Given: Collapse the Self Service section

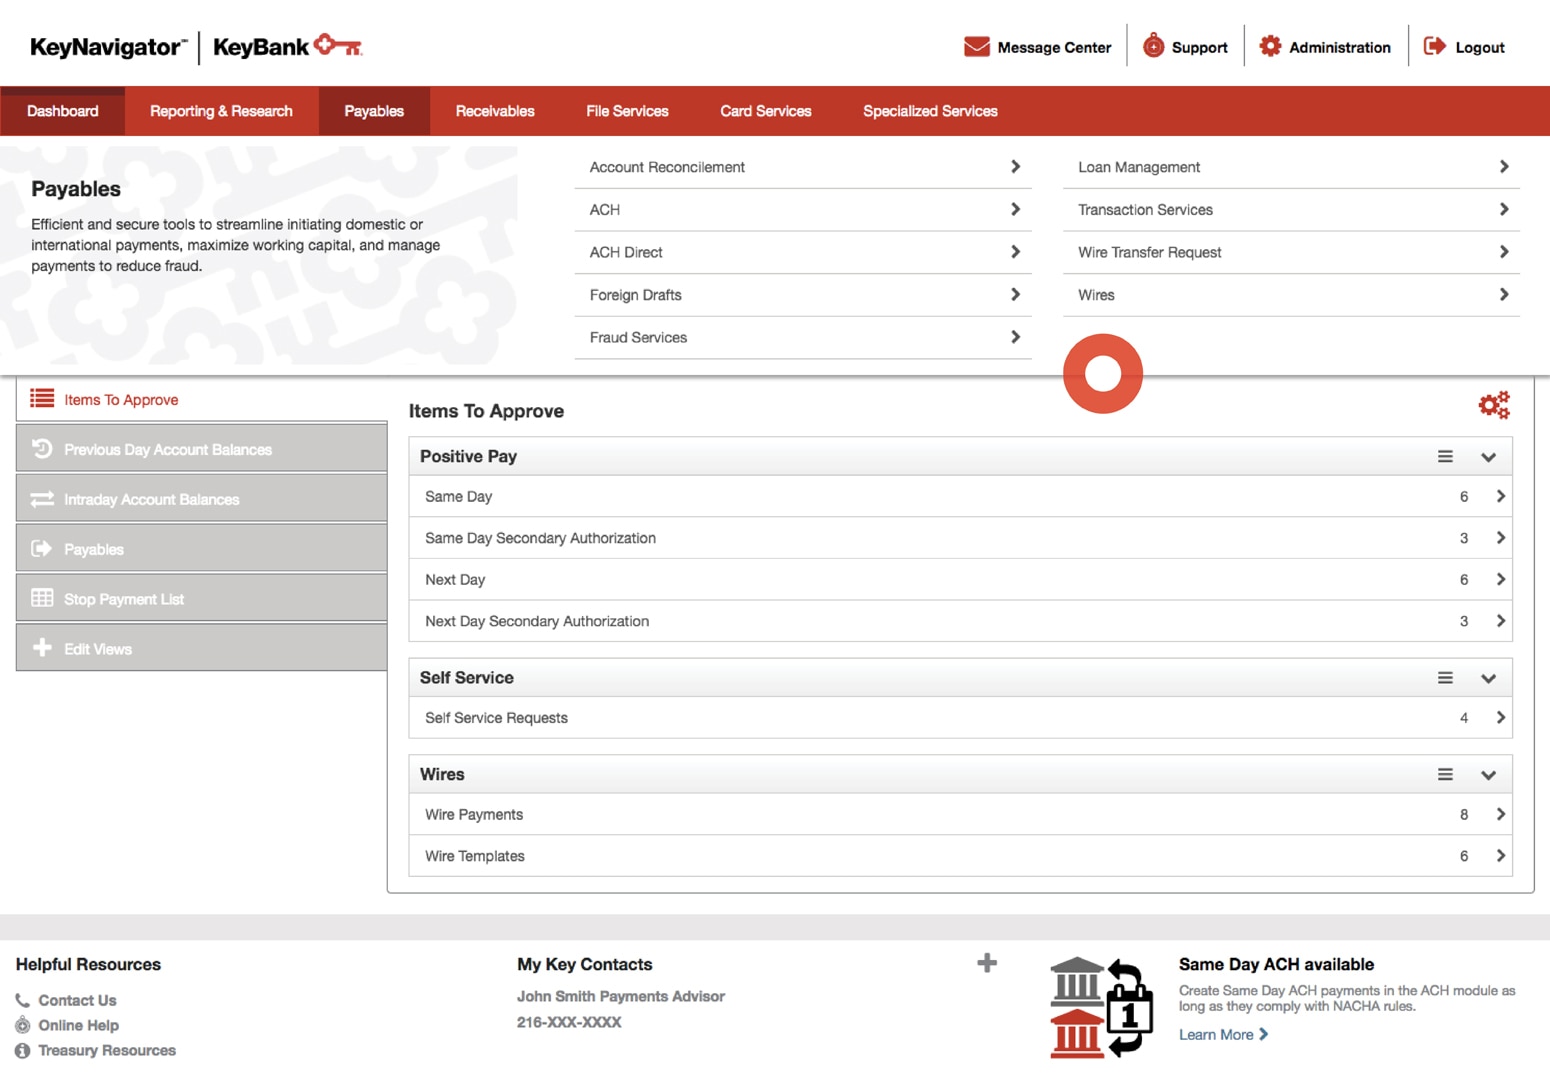Looking at the screenshot, I should (1488, 678).
